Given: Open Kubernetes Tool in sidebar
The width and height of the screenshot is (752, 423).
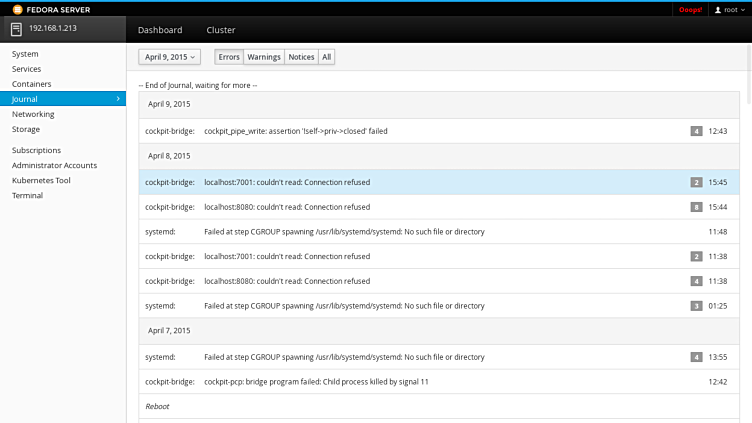Looking at the screenshot, I should [x=41, y=180].
